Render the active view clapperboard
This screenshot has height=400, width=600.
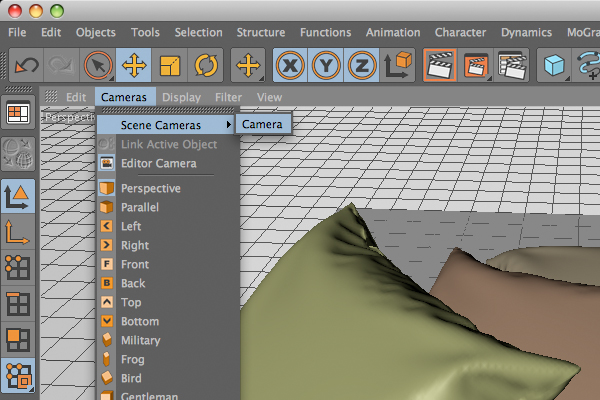point(440,65)
